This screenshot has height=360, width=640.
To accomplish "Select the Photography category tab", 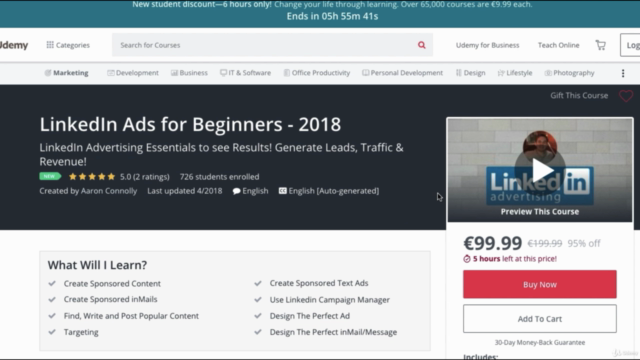I will [569, 73].
